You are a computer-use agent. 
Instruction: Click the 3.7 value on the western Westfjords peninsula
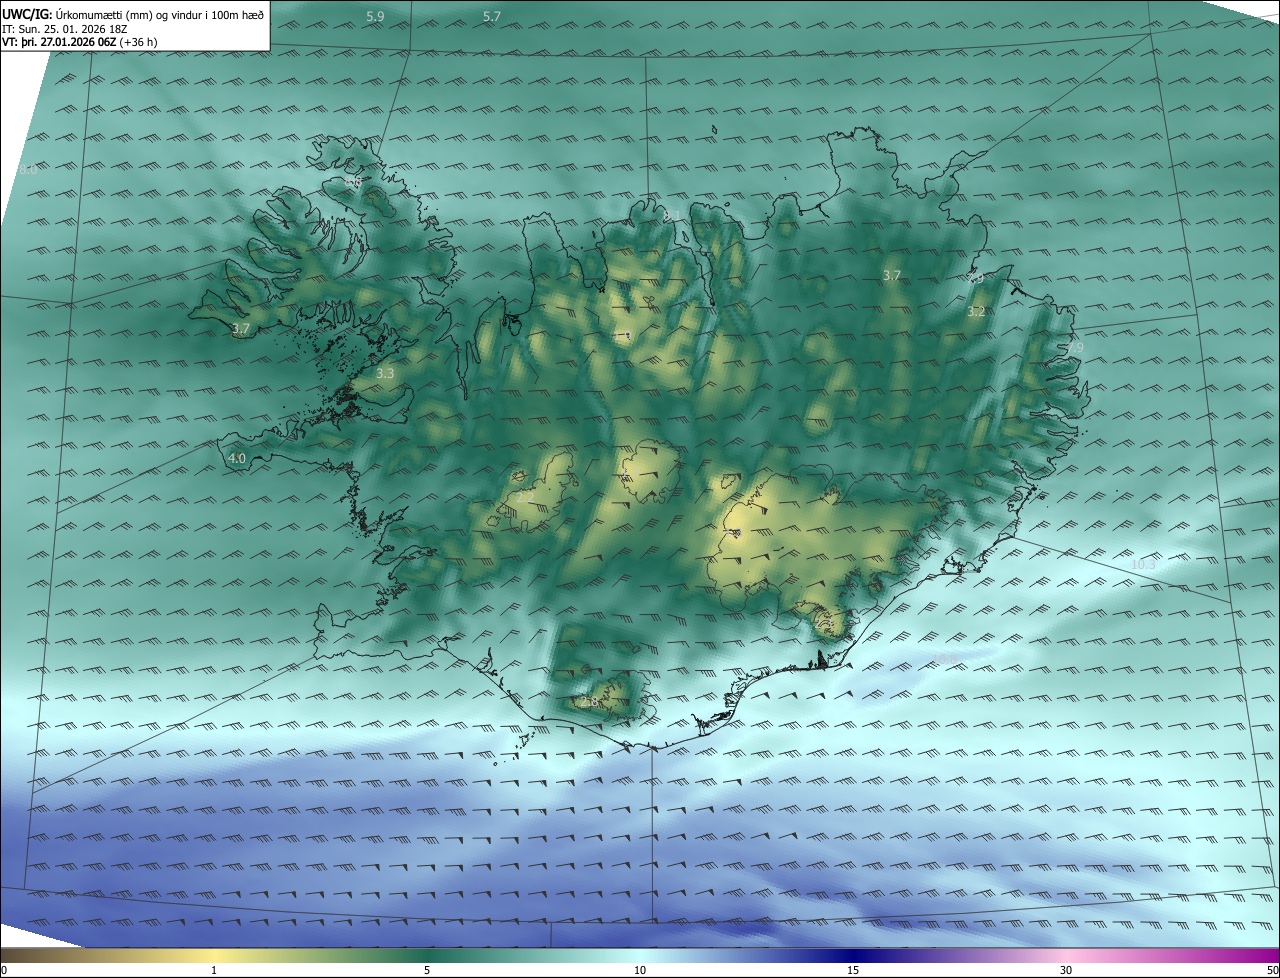point(240,328)
